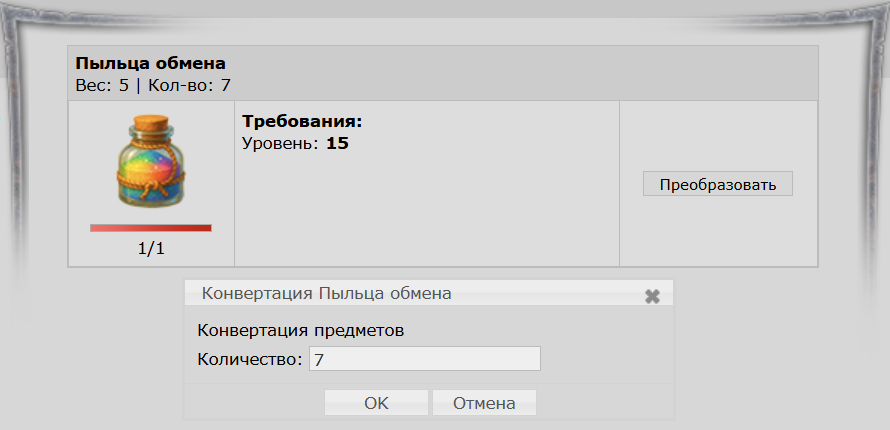890x430 pixels.
Task: Close the Конвертация dialog with the X
Action: point(653,296)
